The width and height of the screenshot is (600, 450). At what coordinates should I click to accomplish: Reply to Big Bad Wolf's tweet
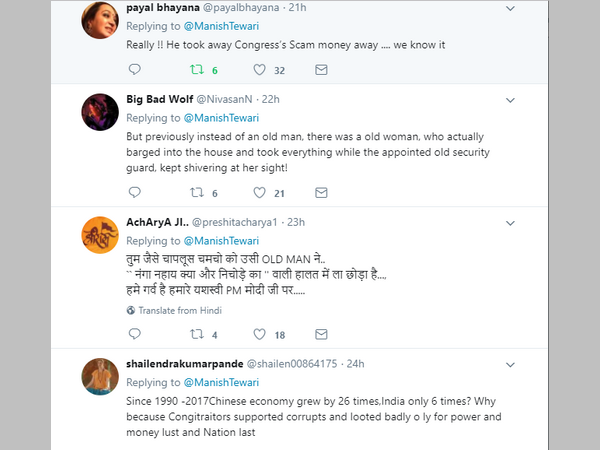136,193
